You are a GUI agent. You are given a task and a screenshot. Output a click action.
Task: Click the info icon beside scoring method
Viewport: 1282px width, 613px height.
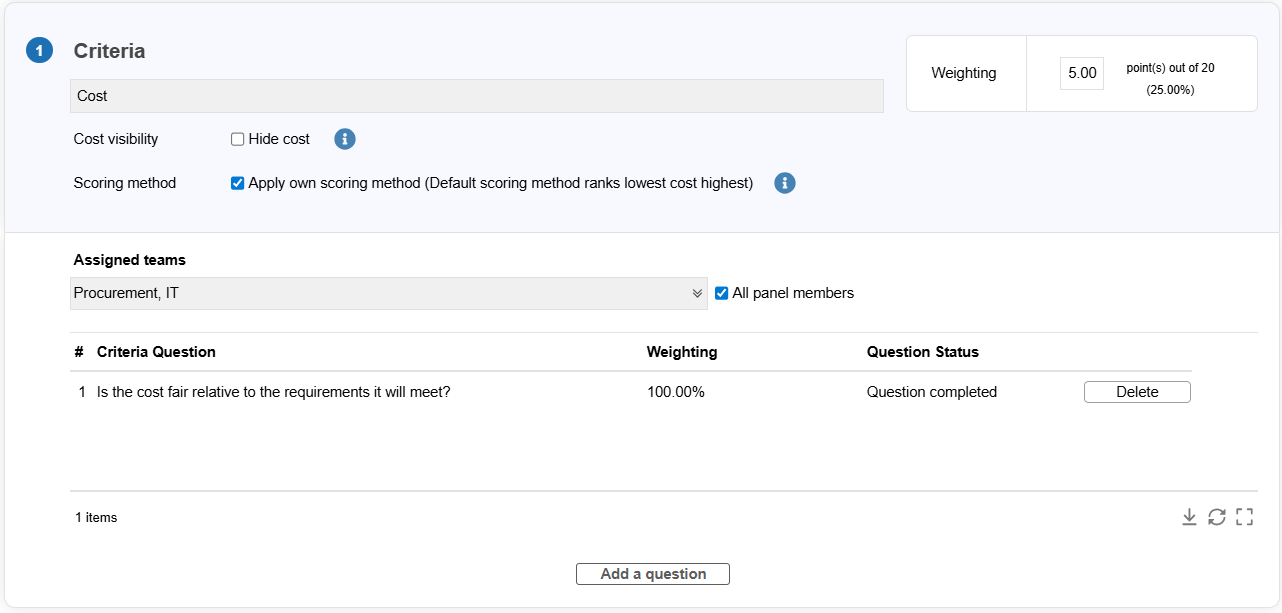click(785, 183)
